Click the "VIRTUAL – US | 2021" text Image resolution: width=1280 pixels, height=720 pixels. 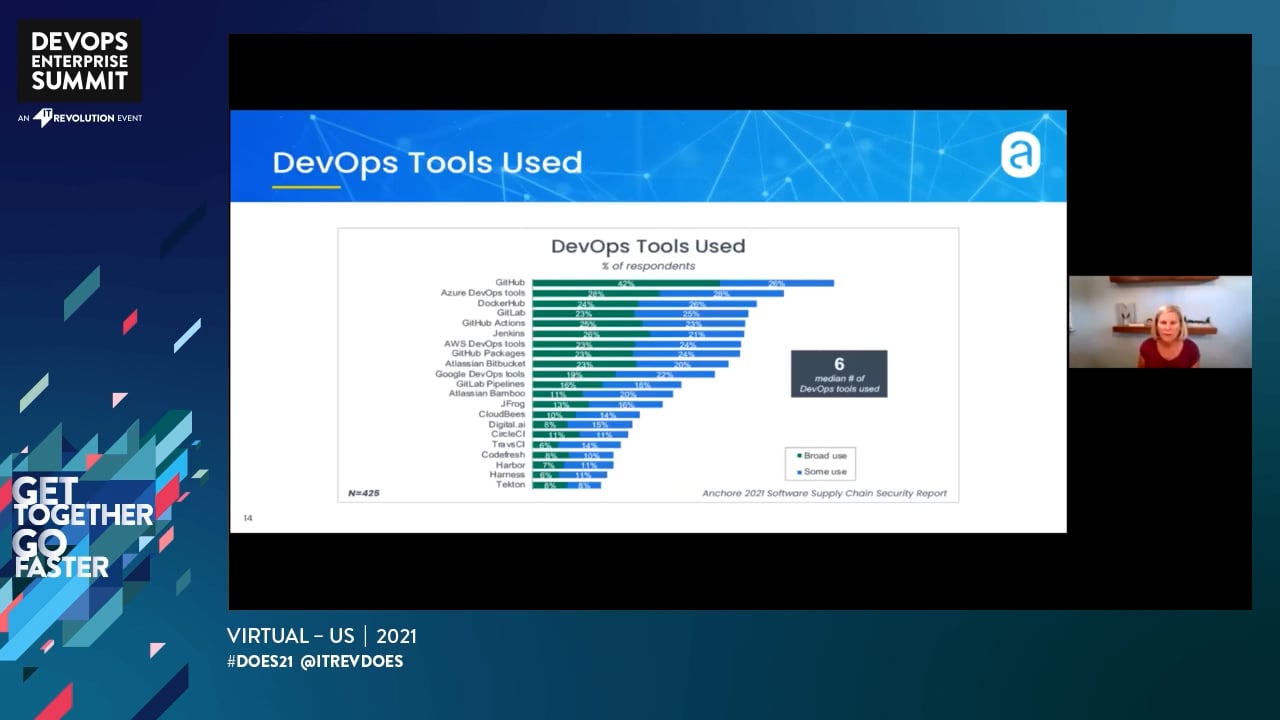(x=322, y=636)
